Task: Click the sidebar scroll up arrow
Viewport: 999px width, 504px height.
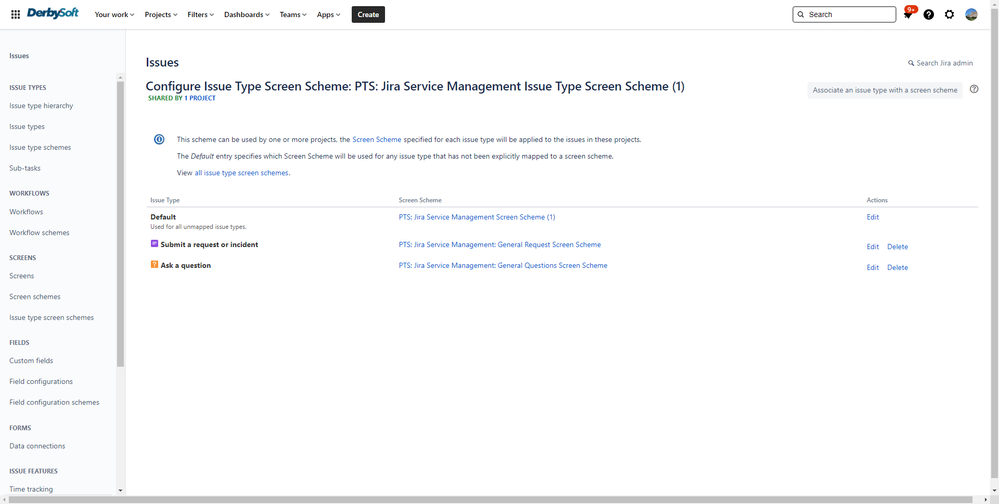Action: click(120, 78)
